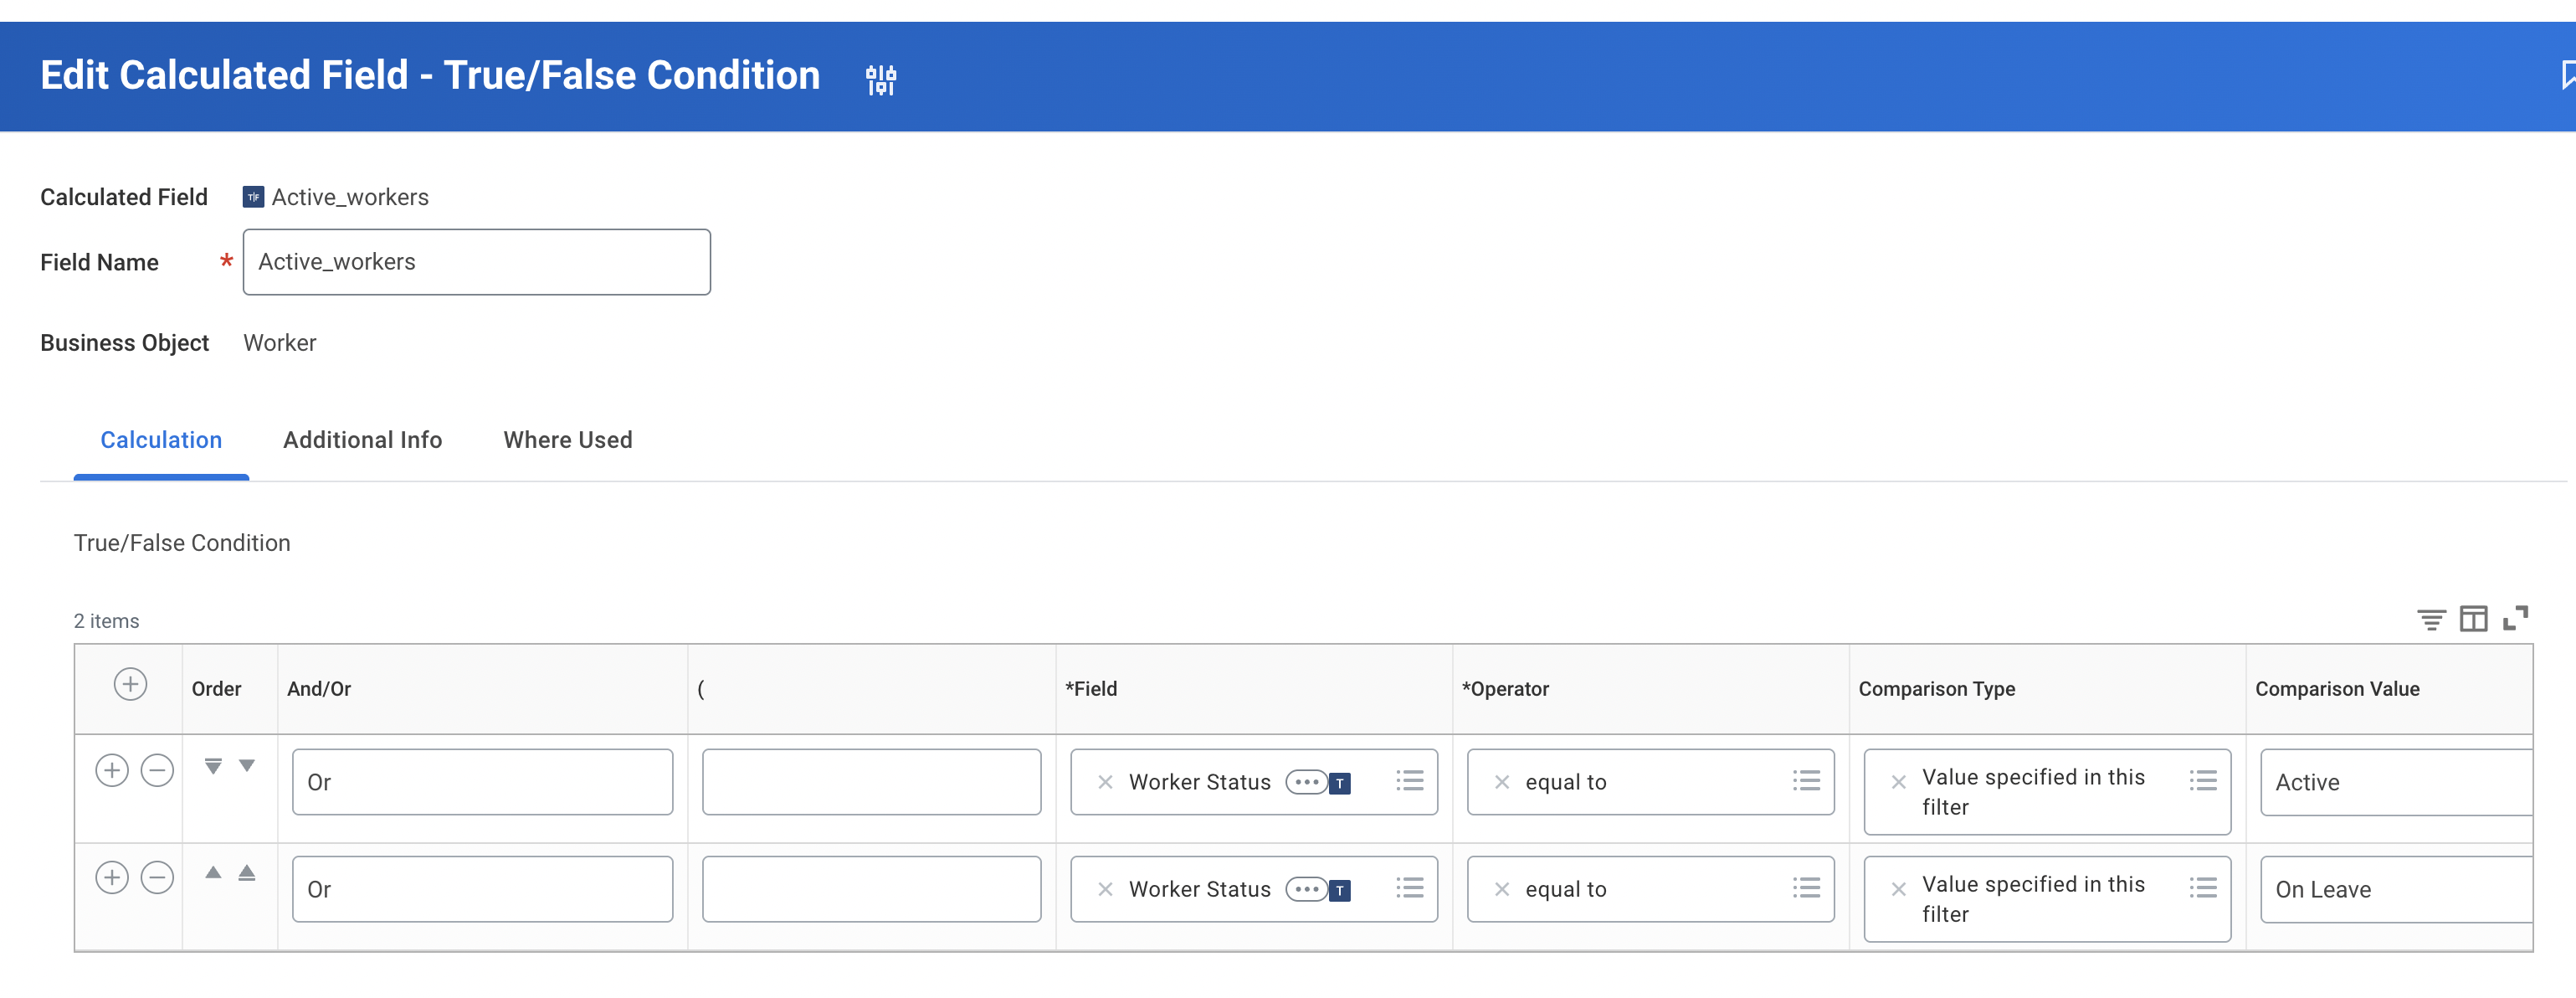Remove the Worker Status field selection
This screenshot has height=998, width=2576.
(x=1105, y=781)
